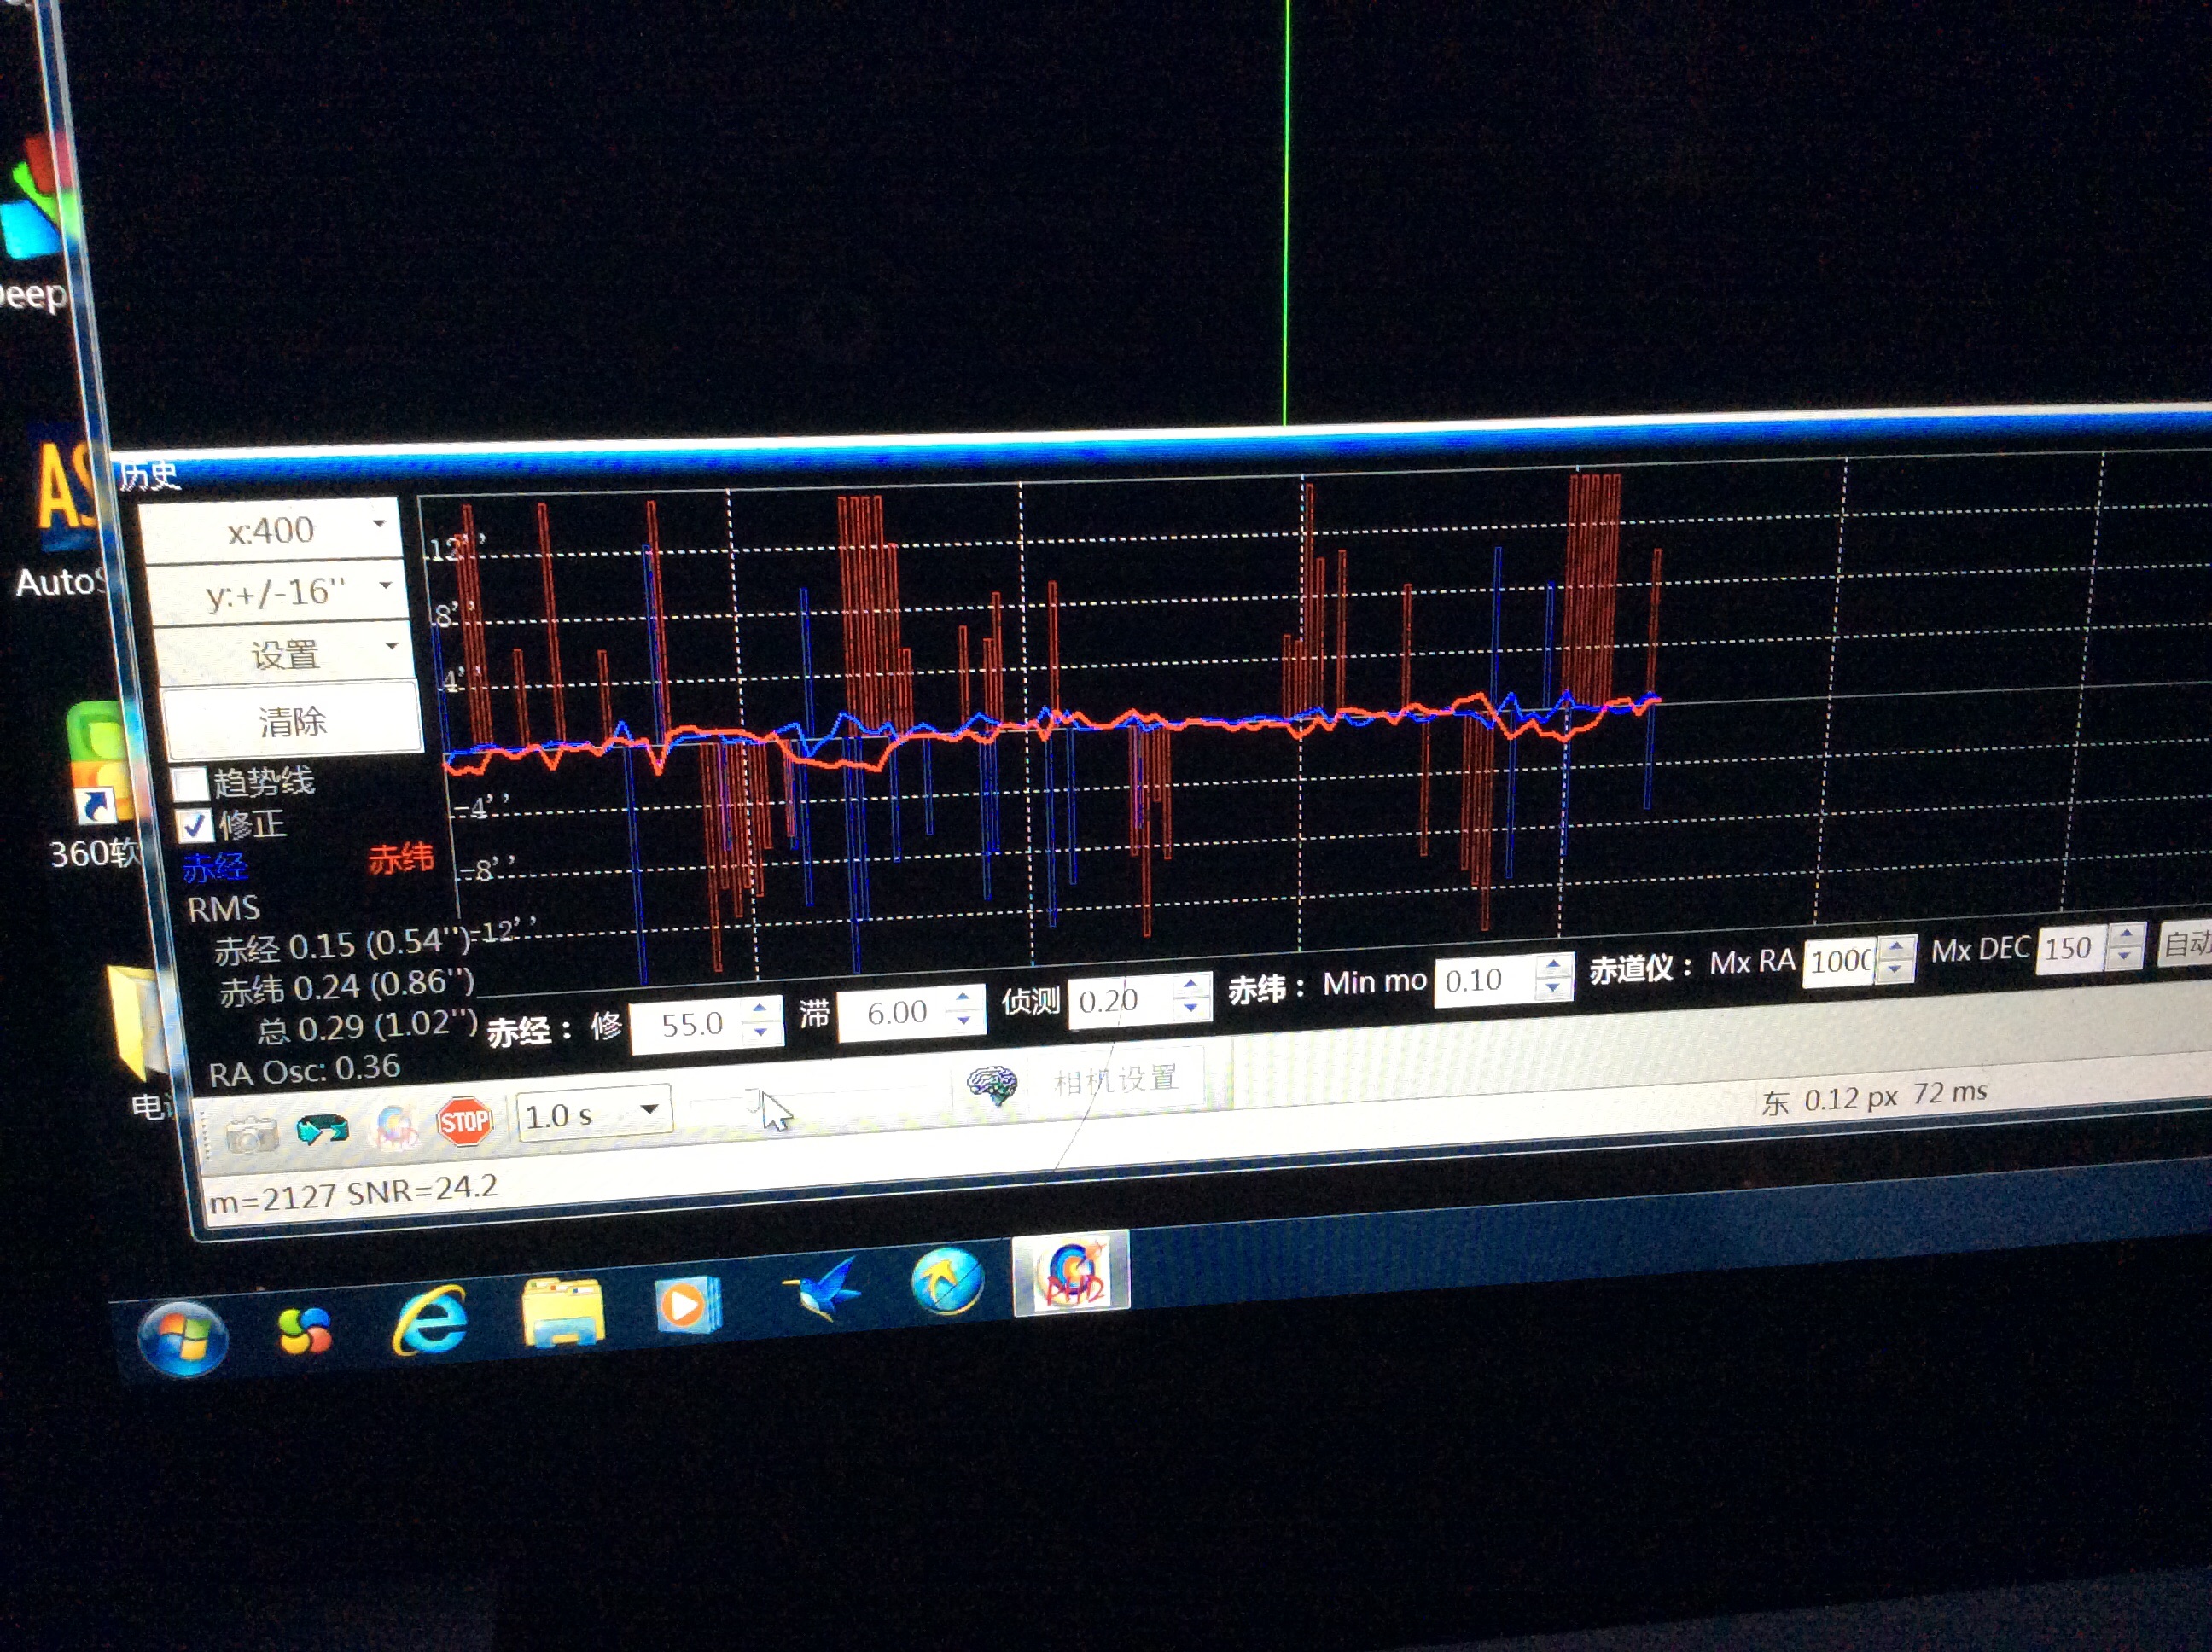Click the Windows Start orb
This screenshot has height=1652, width=2212.
[x=183, y=1339]
